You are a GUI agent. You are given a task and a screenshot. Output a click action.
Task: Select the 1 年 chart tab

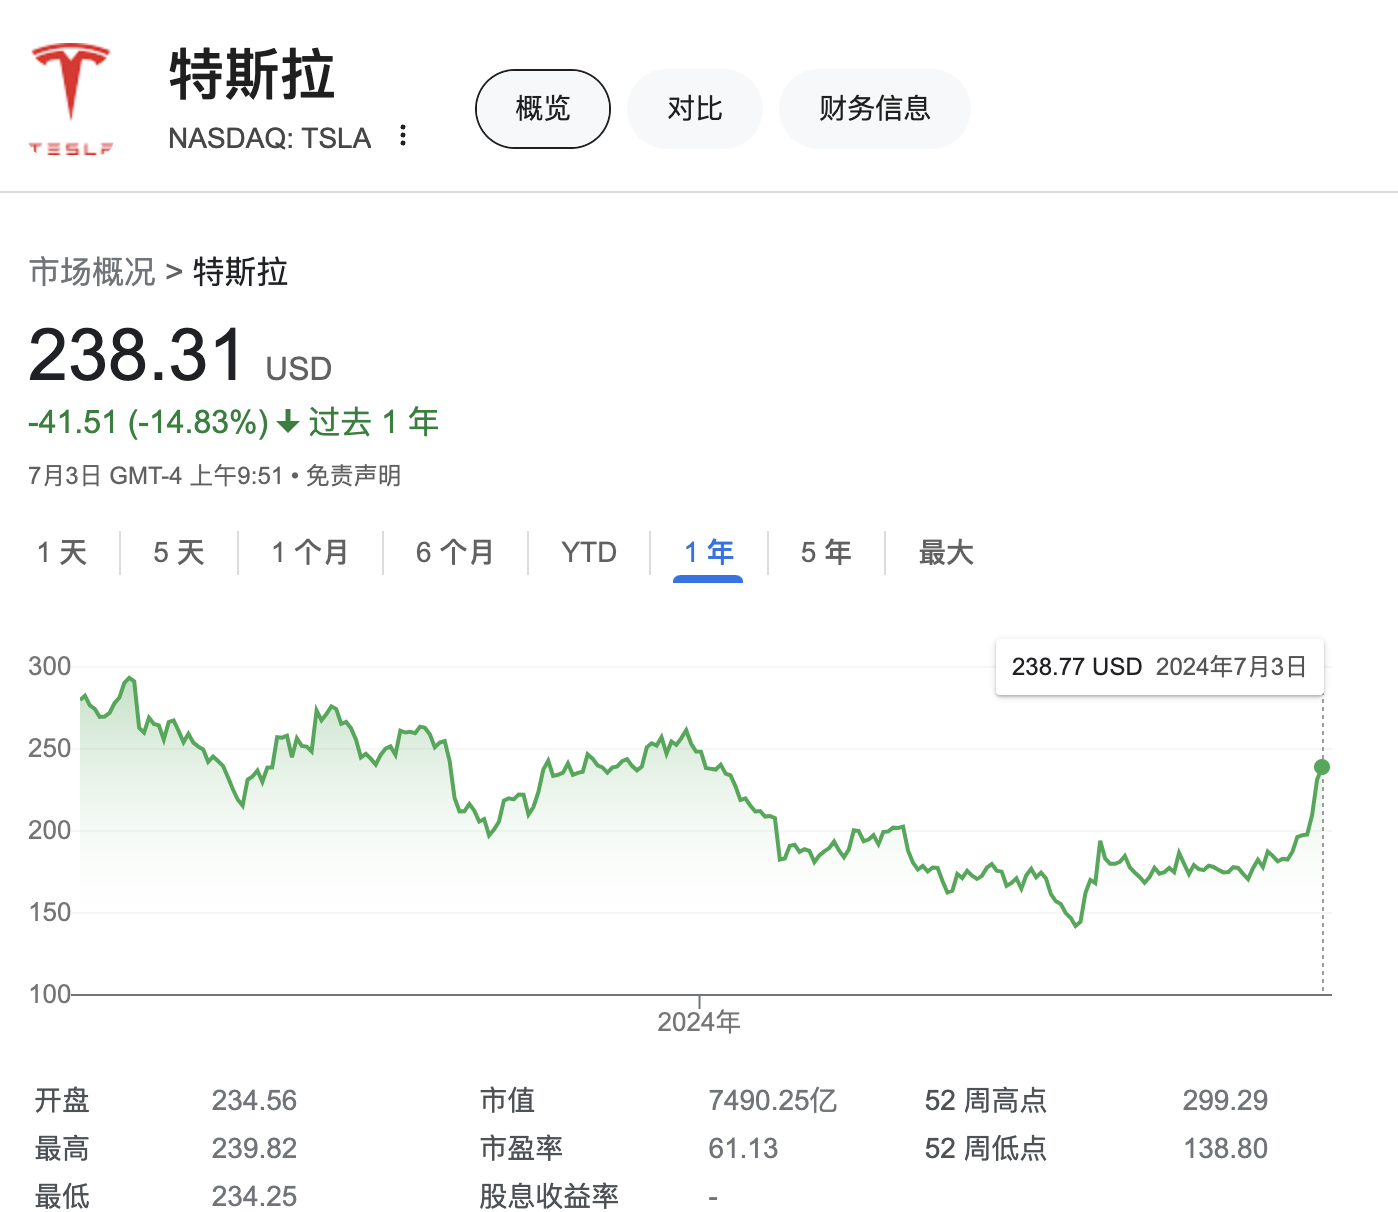[708, 553]
